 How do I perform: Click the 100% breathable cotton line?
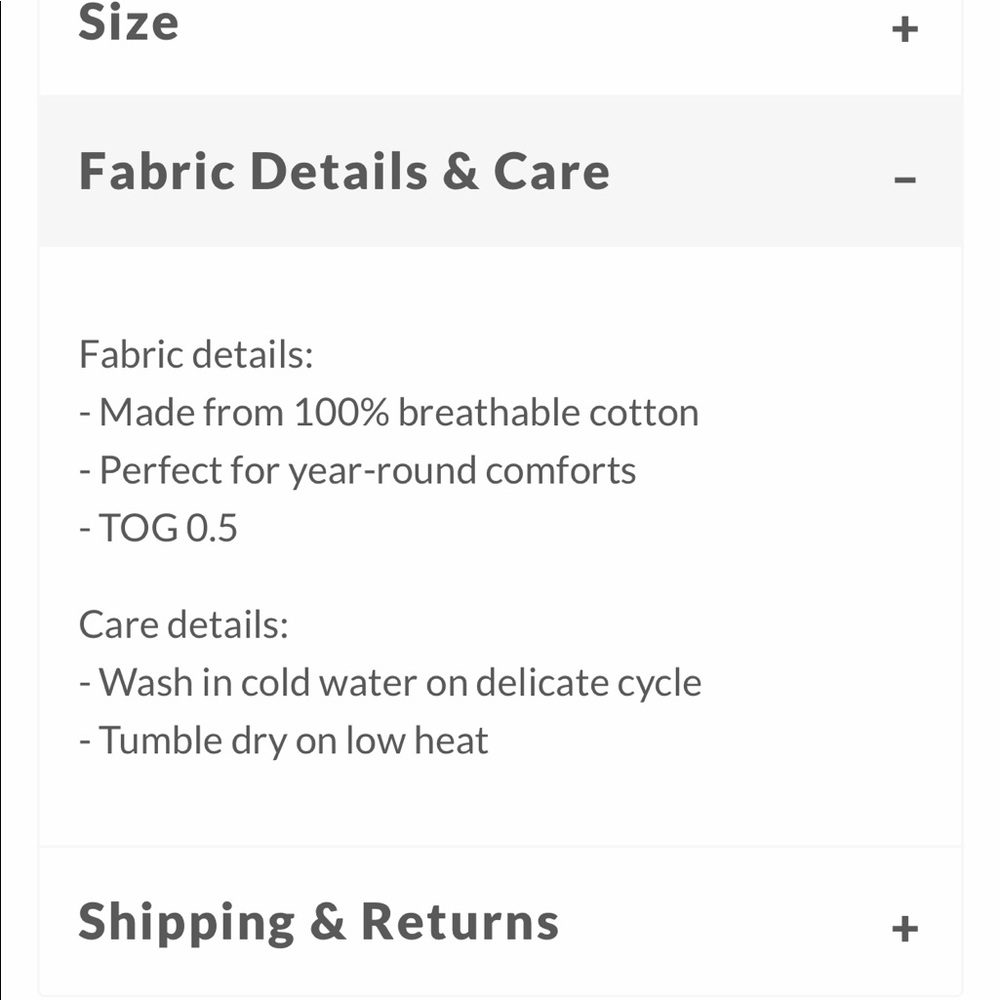pos(389,411)
